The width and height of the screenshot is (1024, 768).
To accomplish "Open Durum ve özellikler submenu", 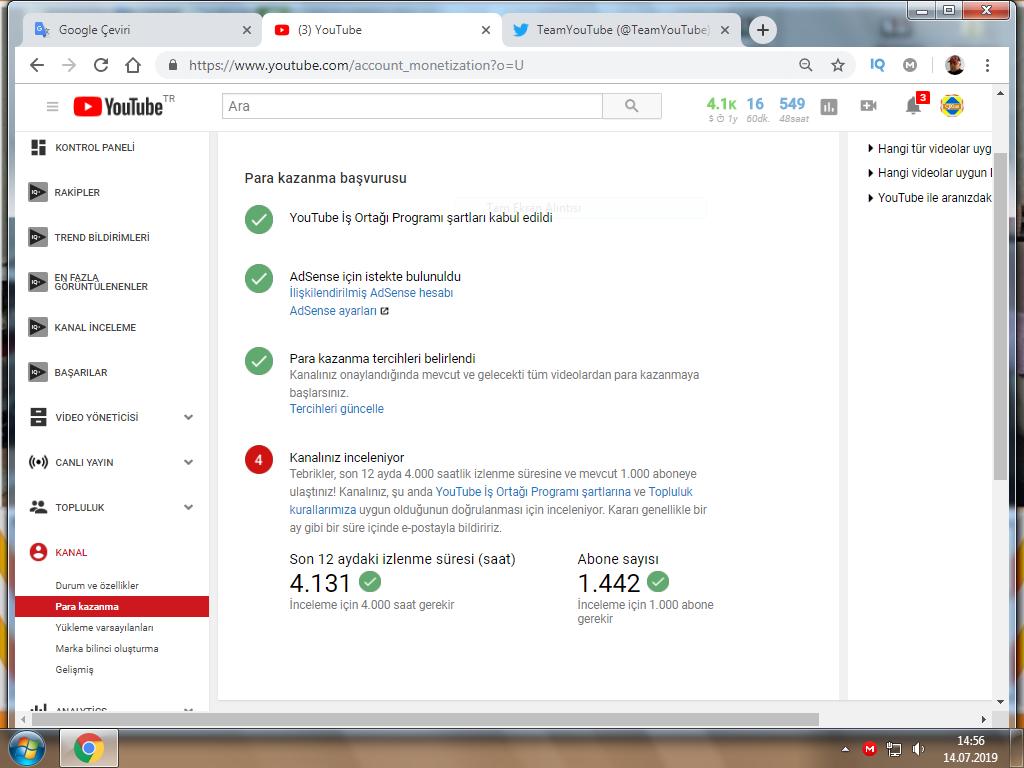I will click(x=97, y=586).
